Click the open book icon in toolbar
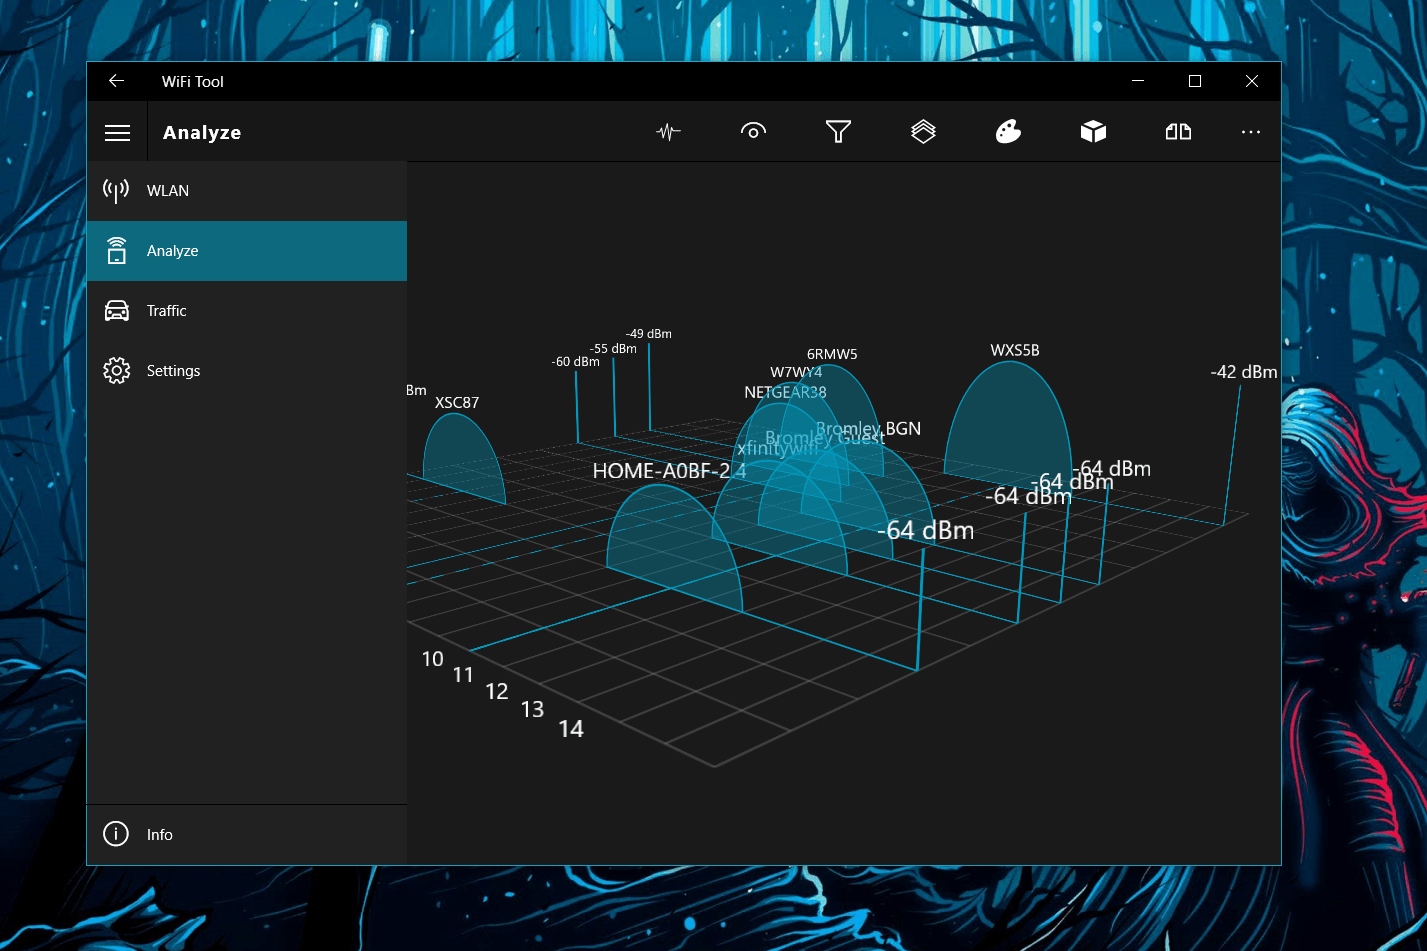Image resolution: width=1427 pixels, height=951 pixels. 1178,132
